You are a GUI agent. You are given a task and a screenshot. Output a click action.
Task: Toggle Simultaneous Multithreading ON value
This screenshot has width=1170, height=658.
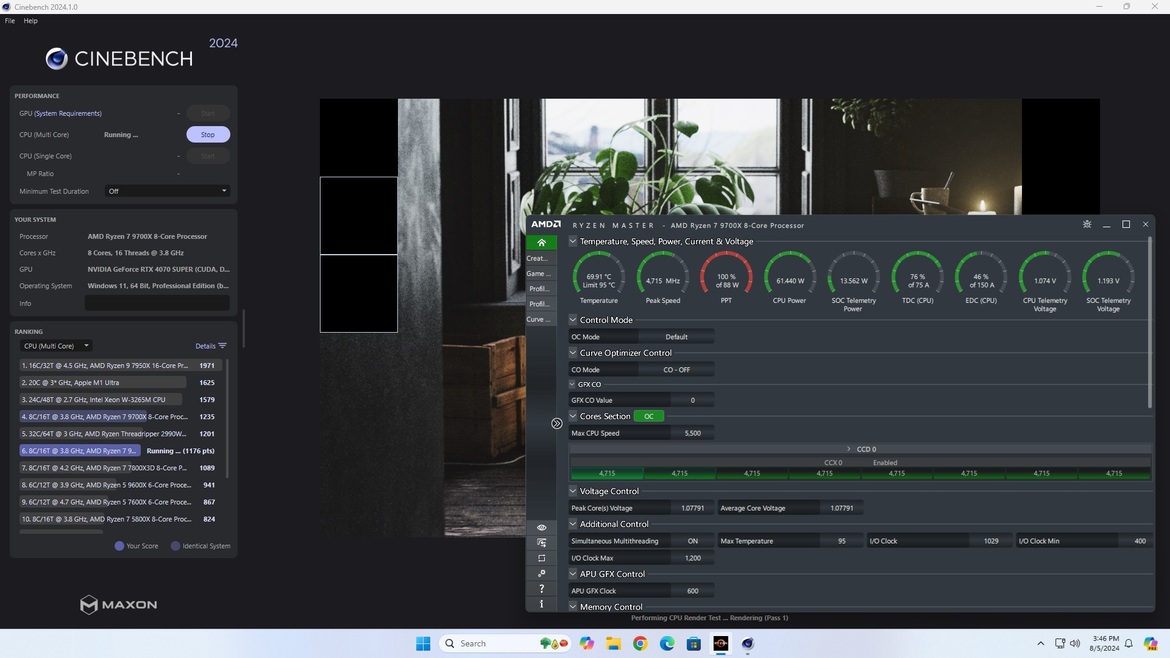(692, 541)
